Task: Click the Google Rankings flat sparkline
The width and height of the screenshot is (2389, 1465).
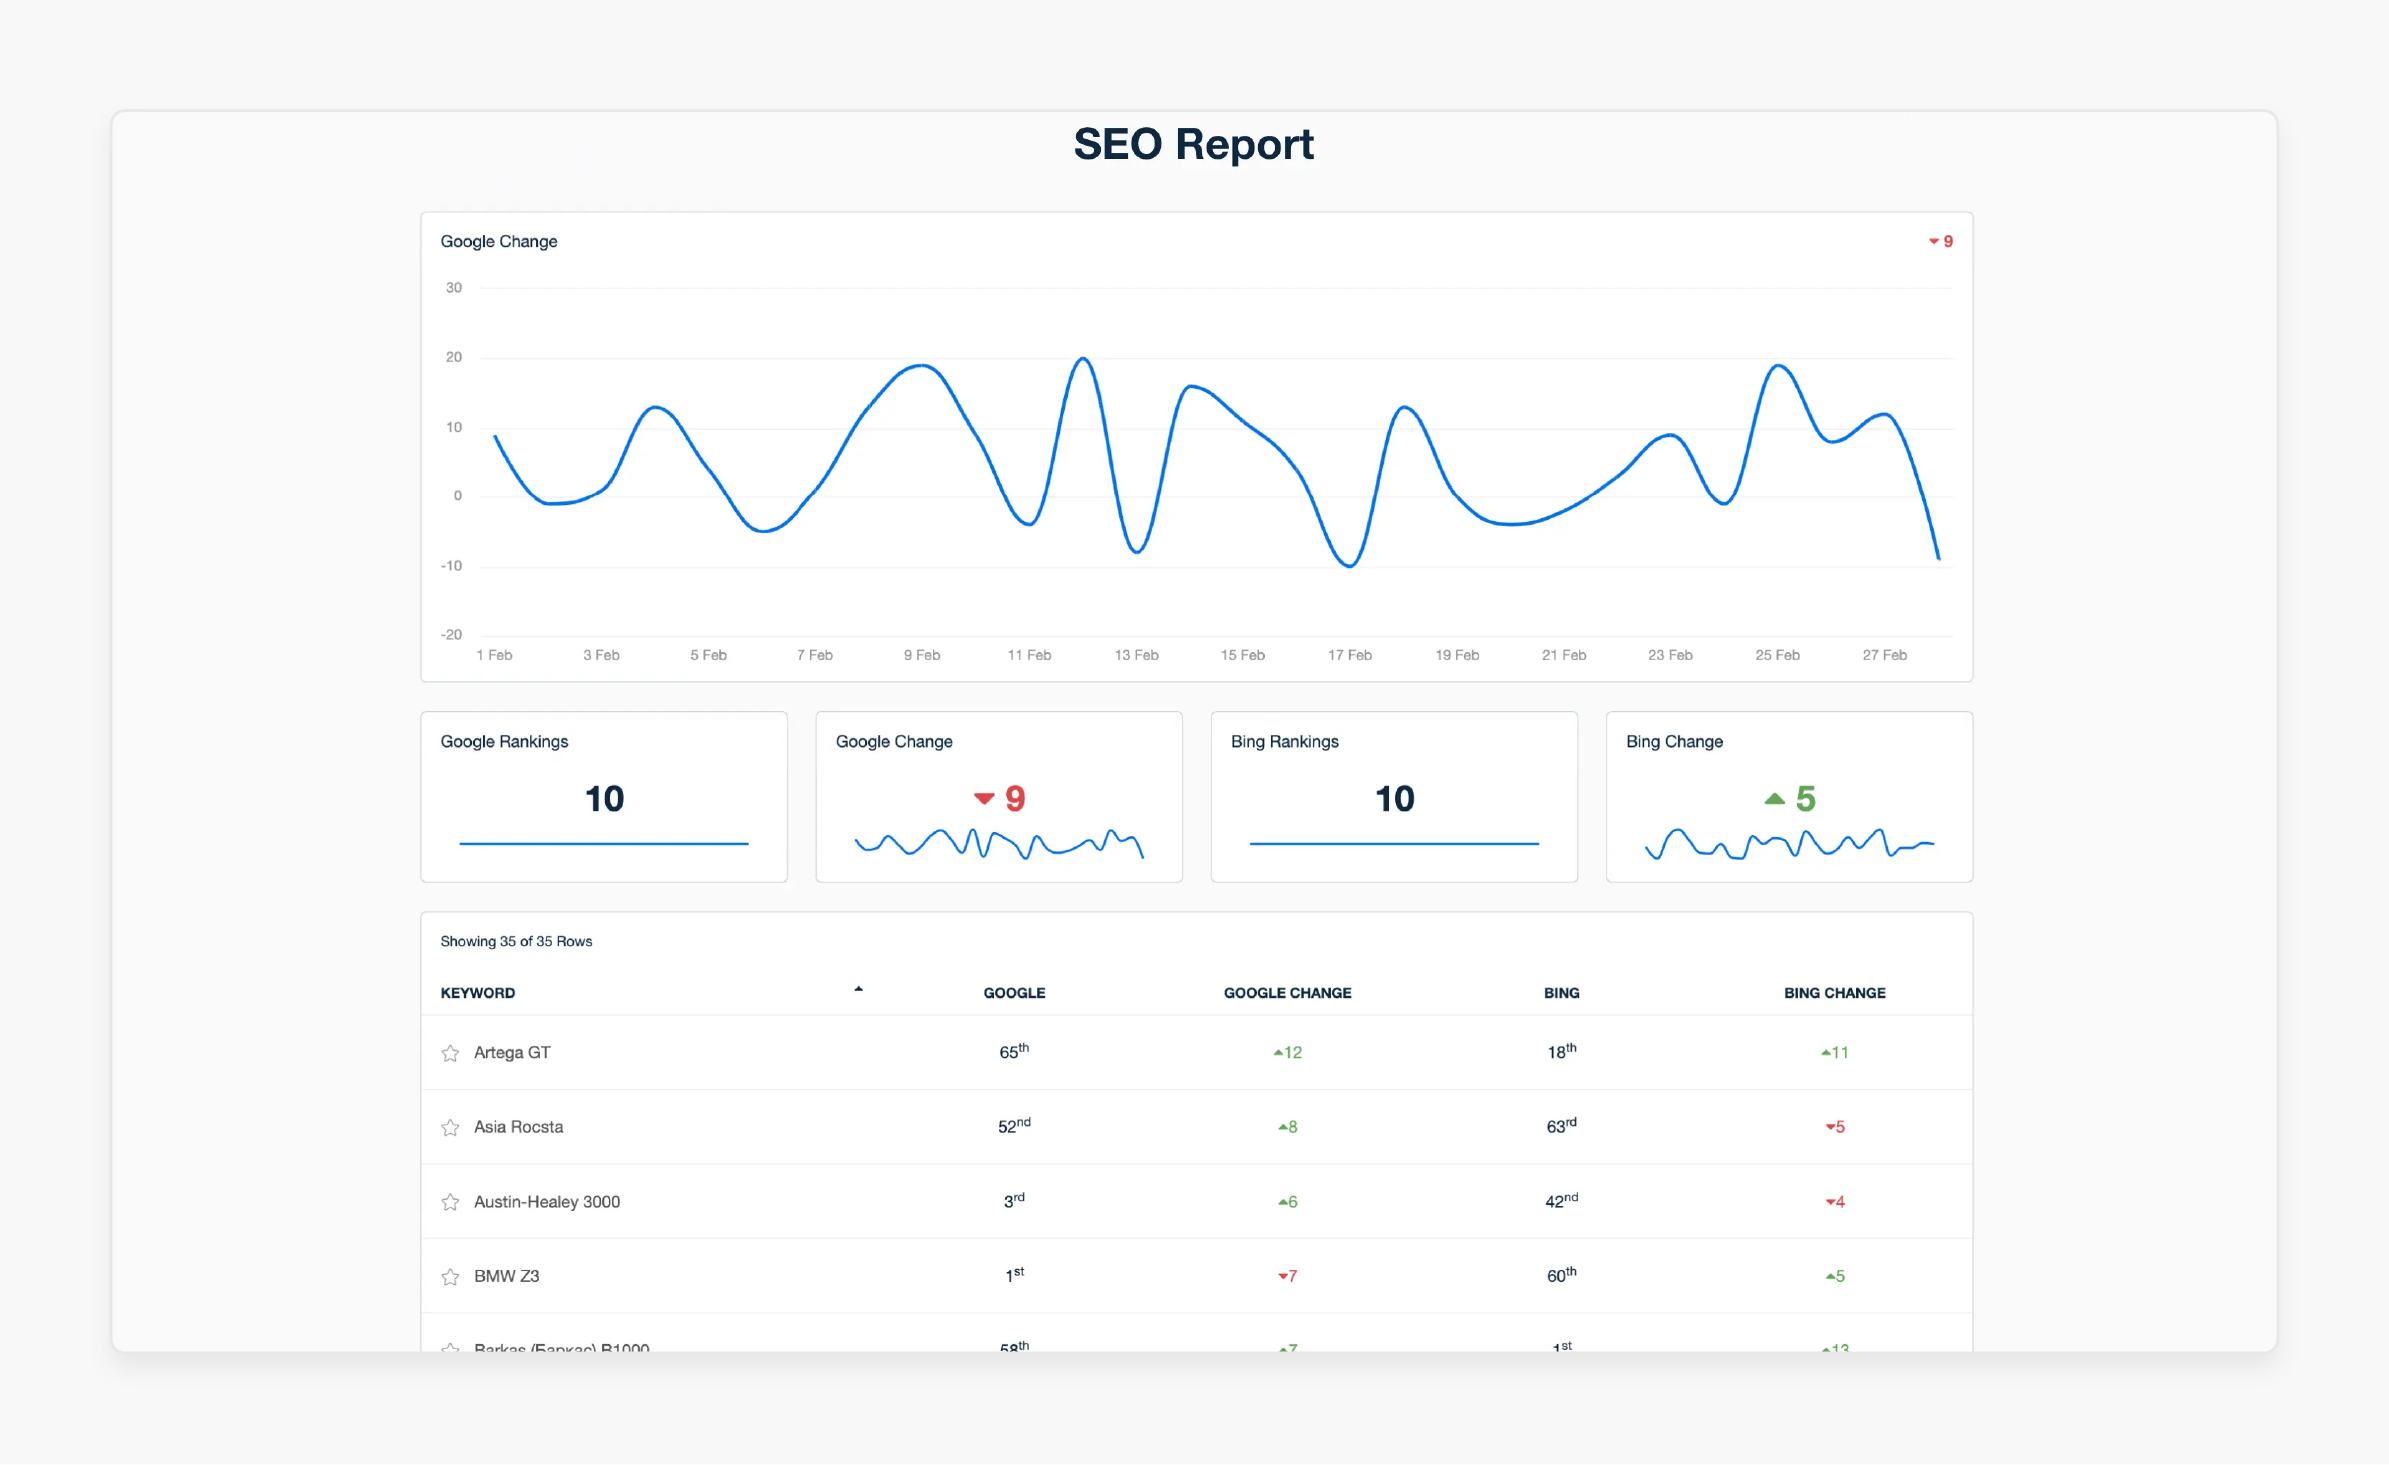Action: tap(604, 844)
